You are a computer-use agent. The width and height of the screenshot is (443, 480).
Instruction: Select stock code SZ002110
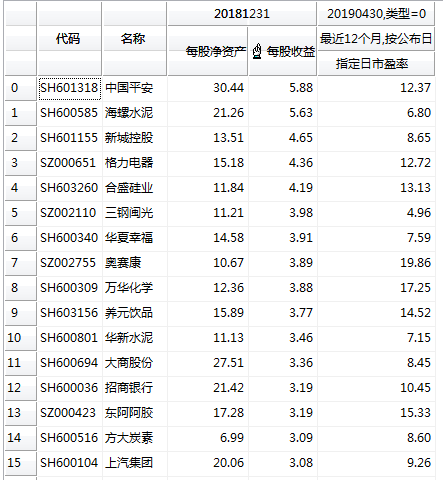click(x=69, y=213)
